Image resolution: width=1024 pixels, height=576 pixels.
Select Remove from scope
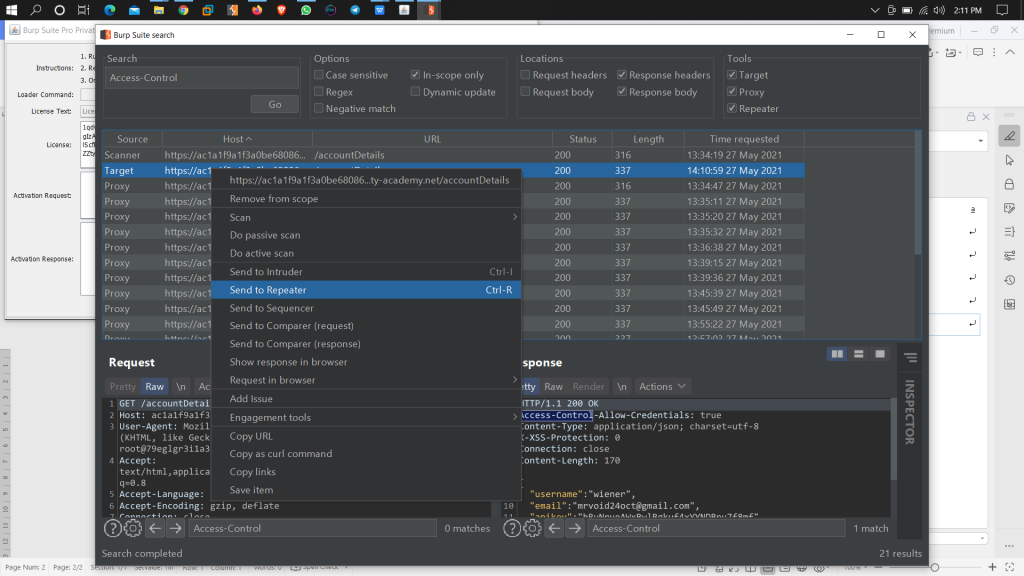tap(366, 199)
